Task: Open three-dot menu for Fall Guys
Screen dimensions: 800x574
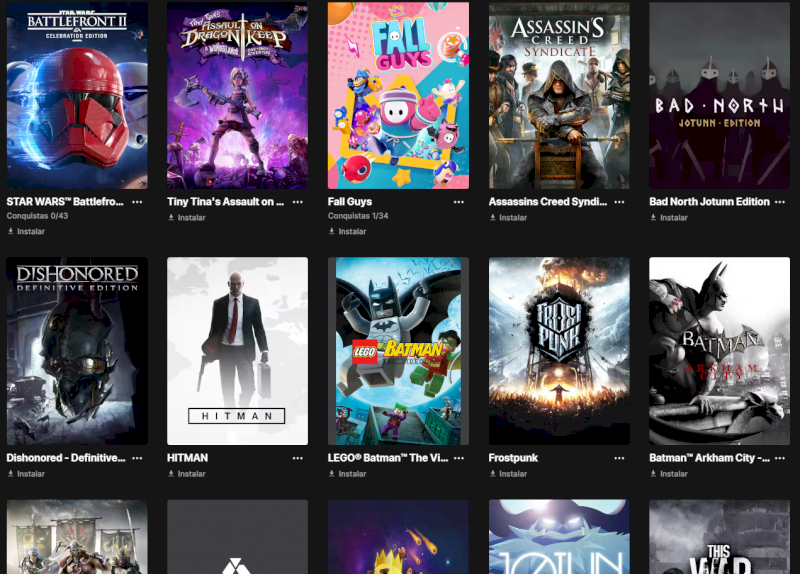Action: coord(459,202)
